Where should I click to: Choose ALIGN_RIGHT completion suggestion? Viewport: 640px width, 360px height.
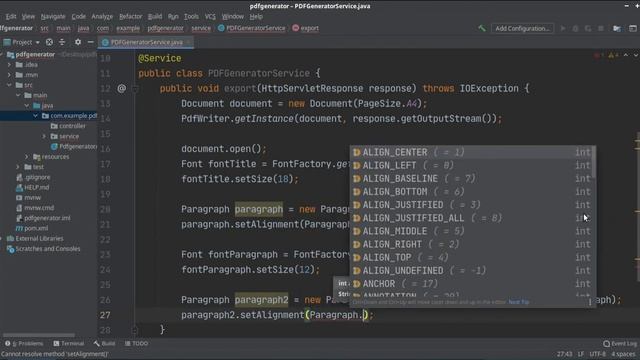point(472,244)
